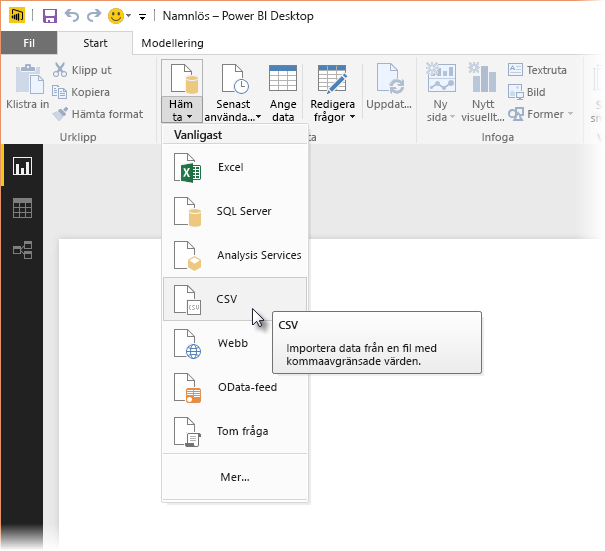Select SQL Server data source
The height and width of the screenshot is (551, 605).
[235, 211]
